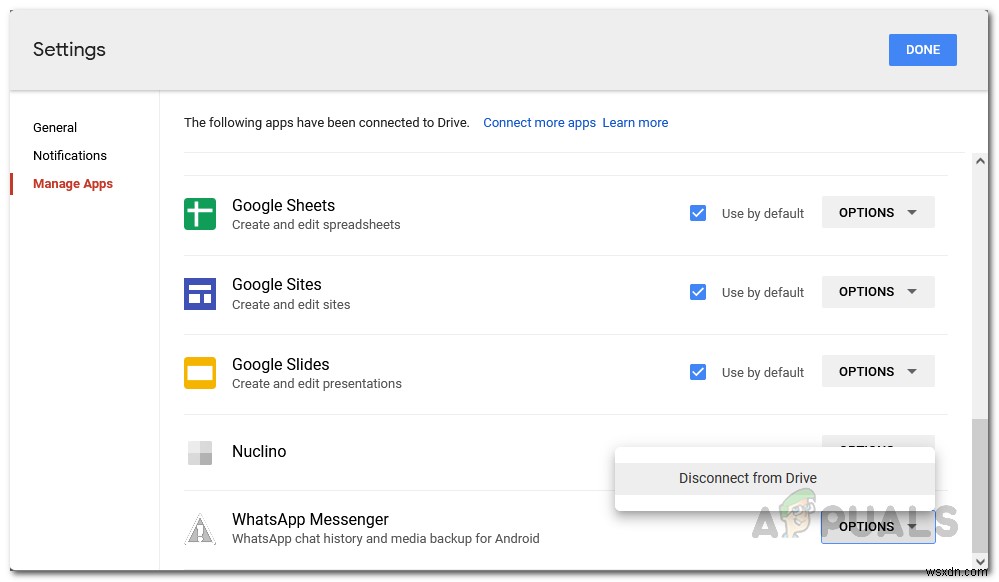Expand OPTIONS menu for Google Sites
This screenshot has width=999, height=582.
[x=877, y=292]
